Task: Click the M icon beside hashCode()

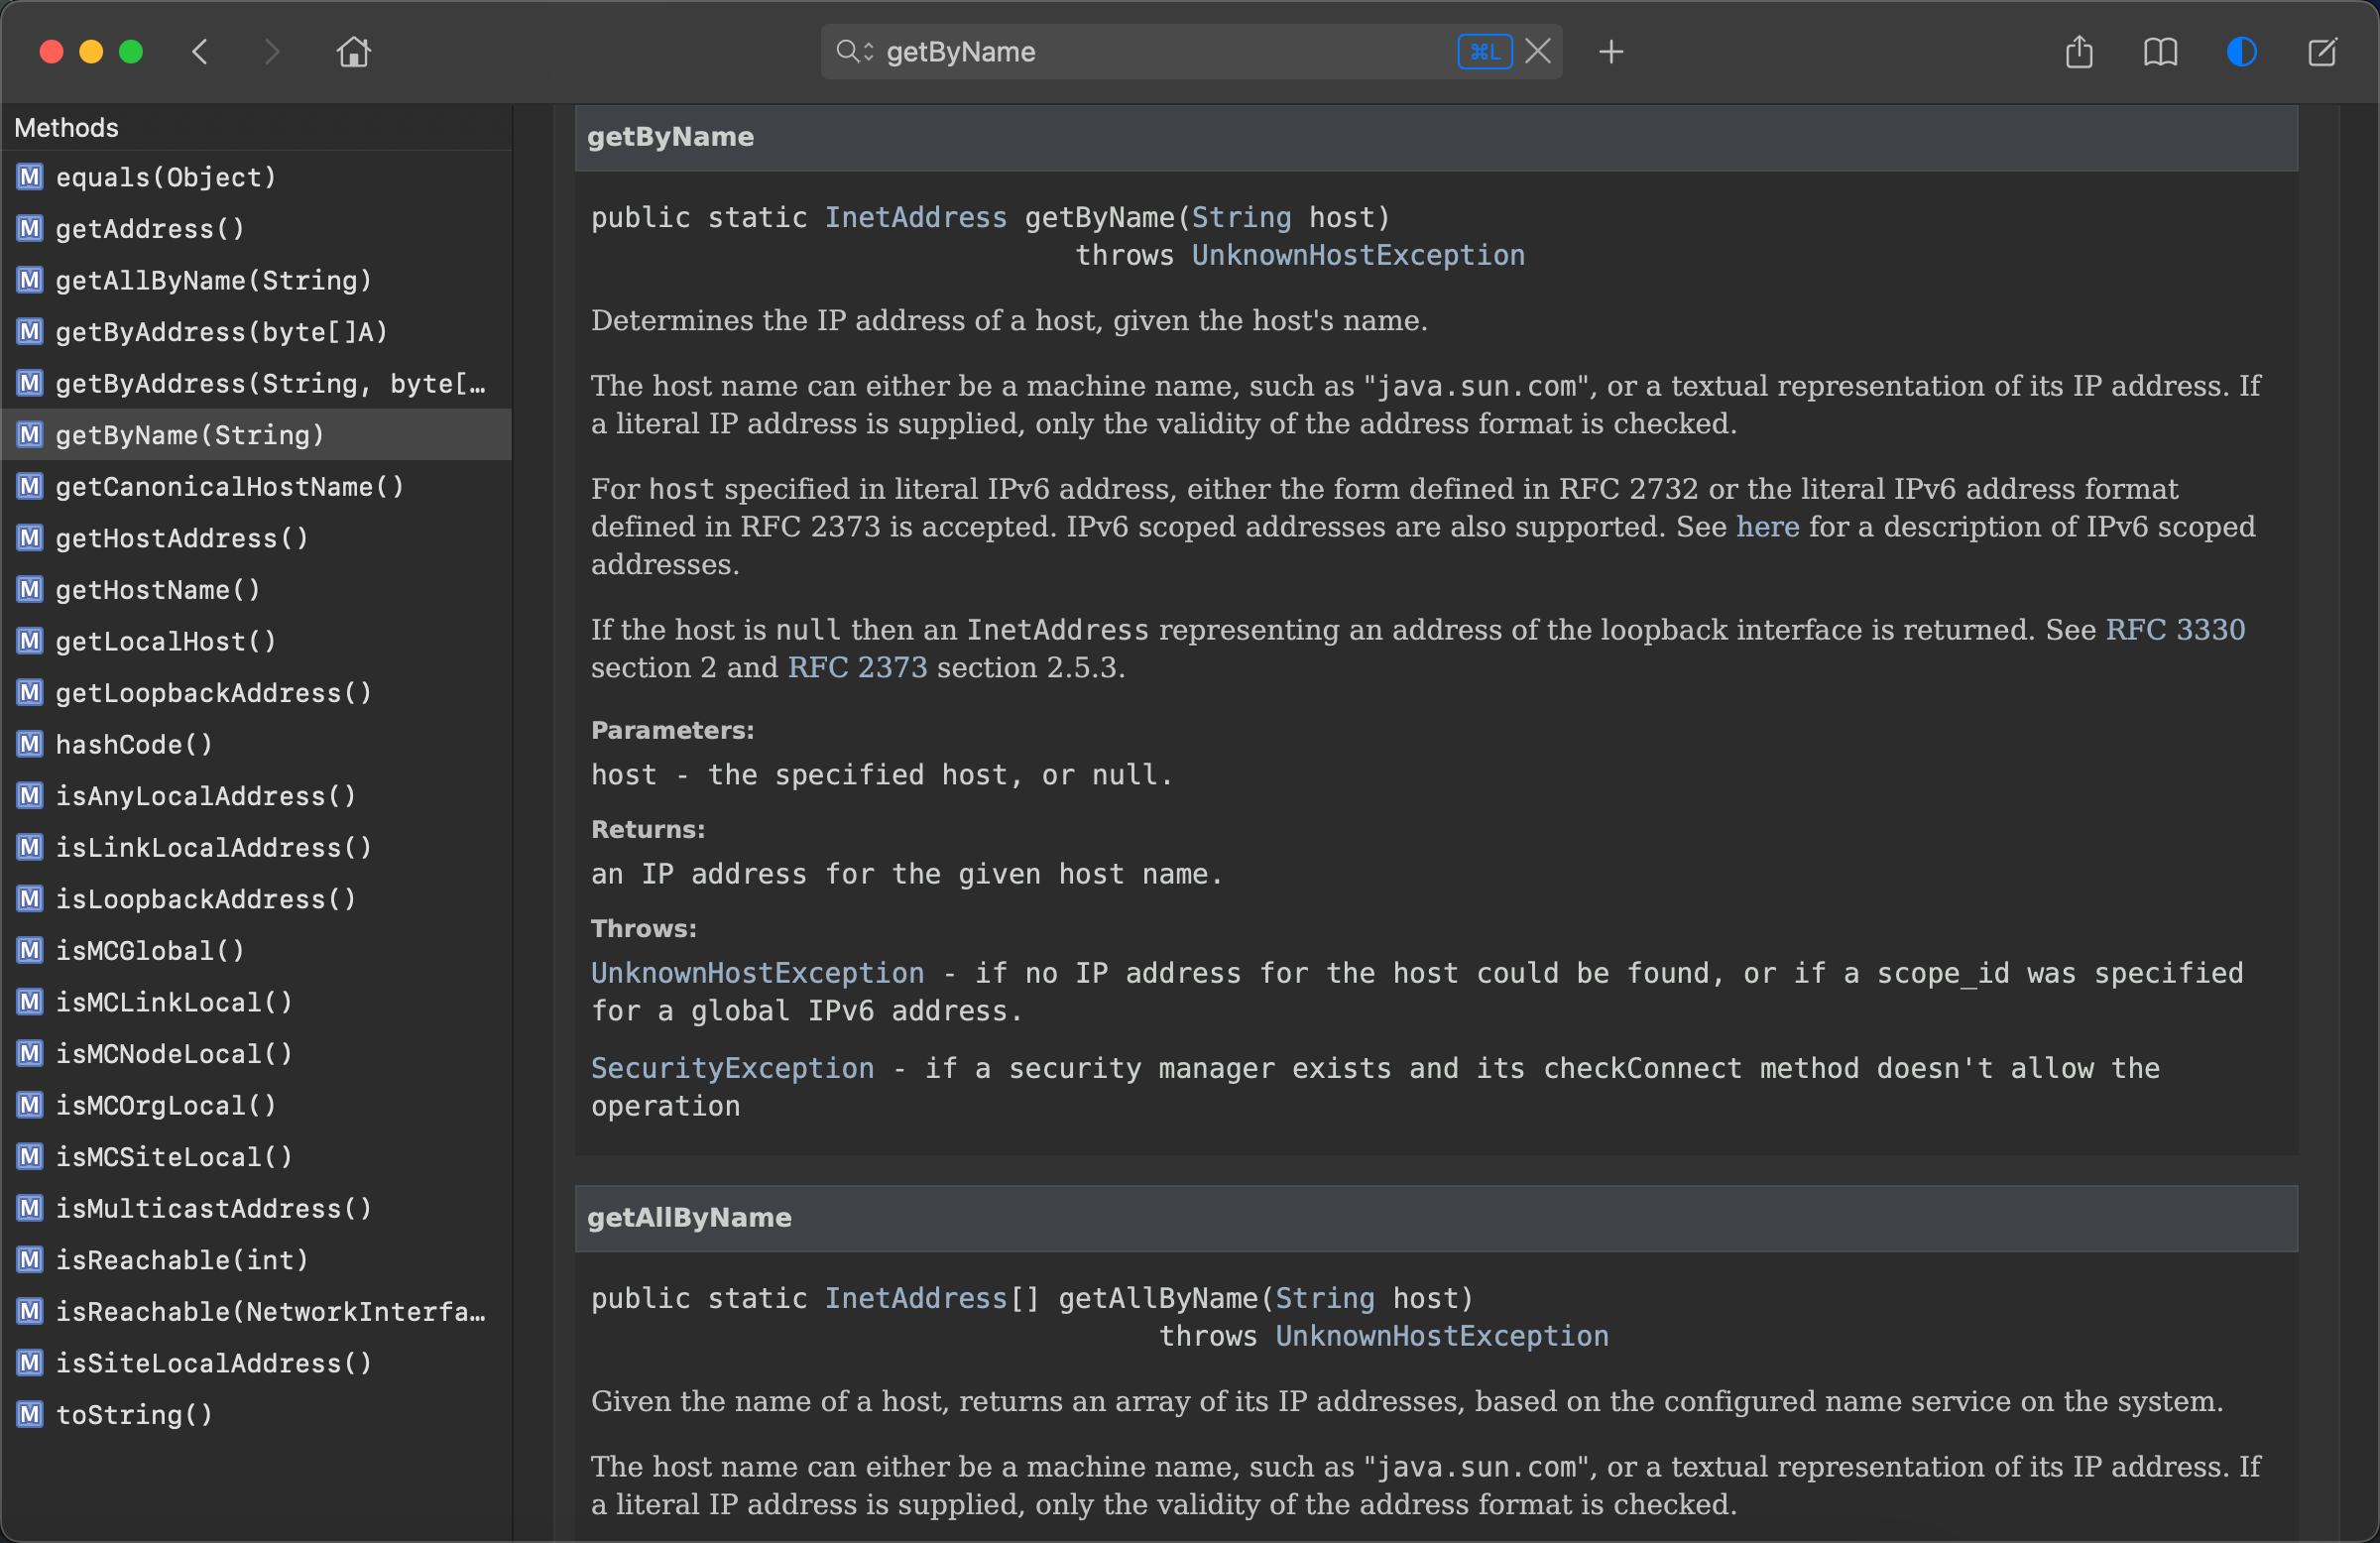Action: click(x=30, y=744)
